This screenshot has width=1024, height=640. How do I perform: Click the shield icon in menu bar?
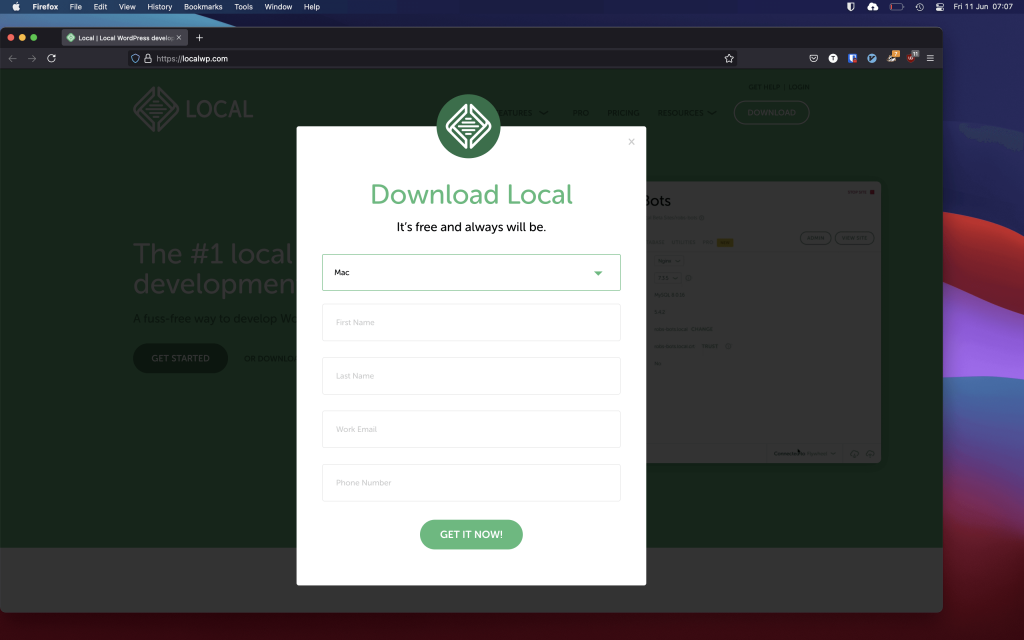[x=850, y=7]
